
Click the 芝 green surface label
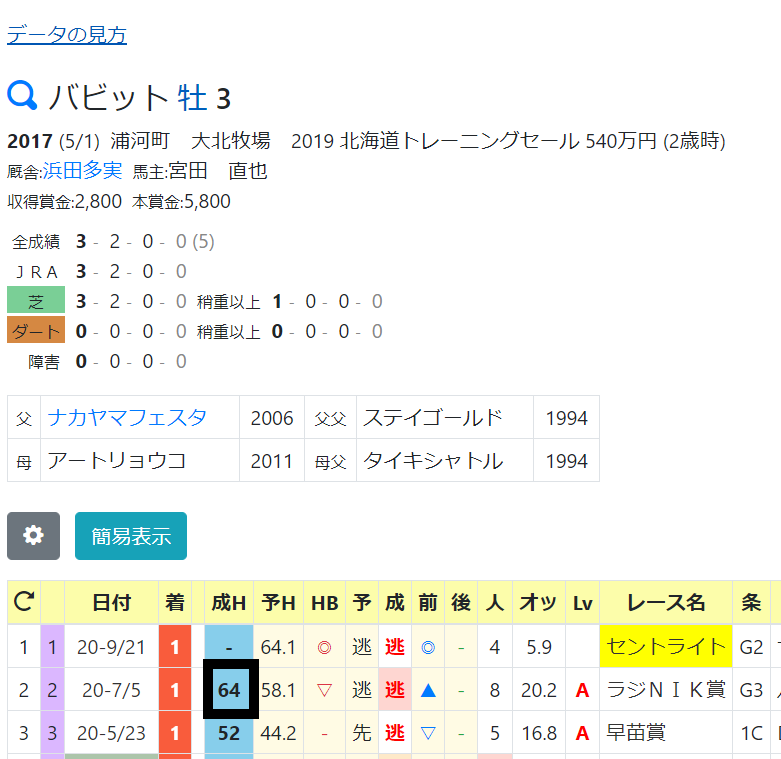(36, 300)
